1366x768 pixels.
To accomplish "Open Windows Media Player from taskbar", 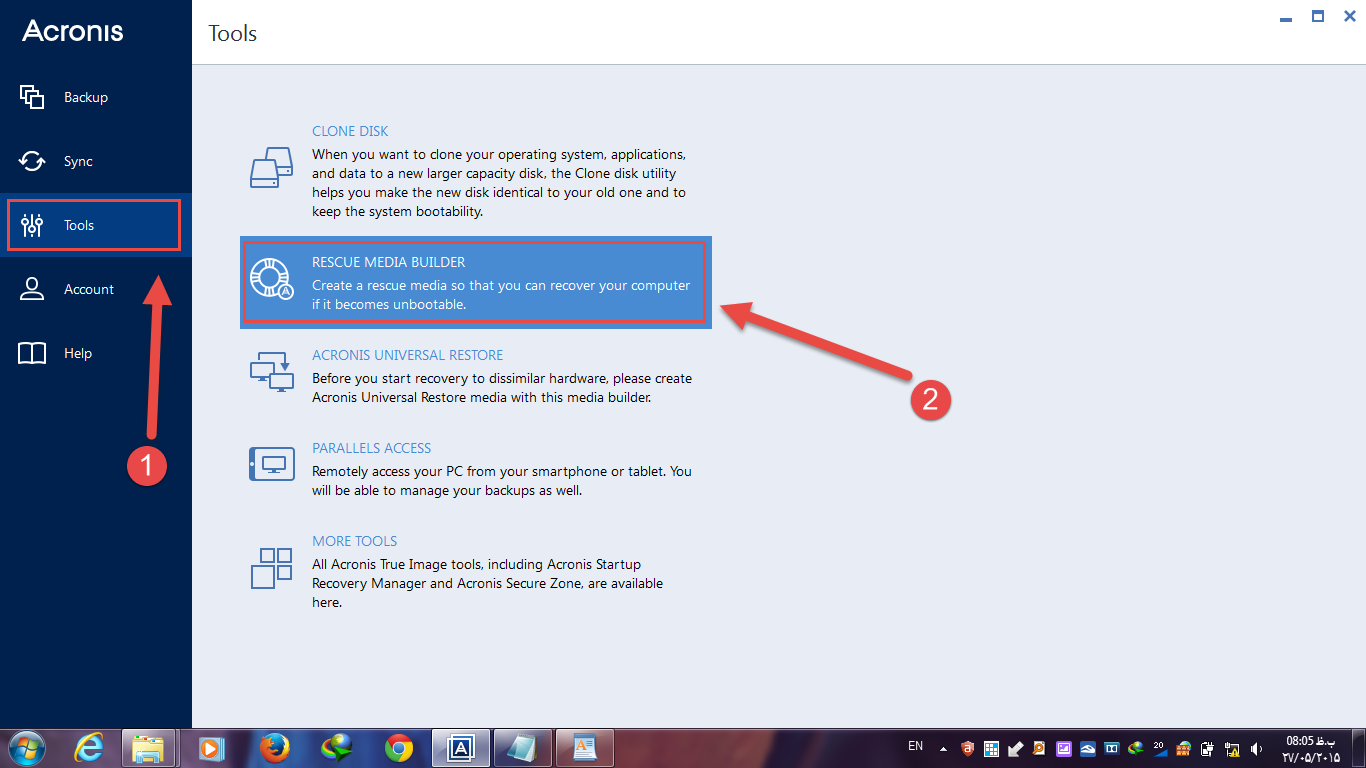I will (211, 748).
